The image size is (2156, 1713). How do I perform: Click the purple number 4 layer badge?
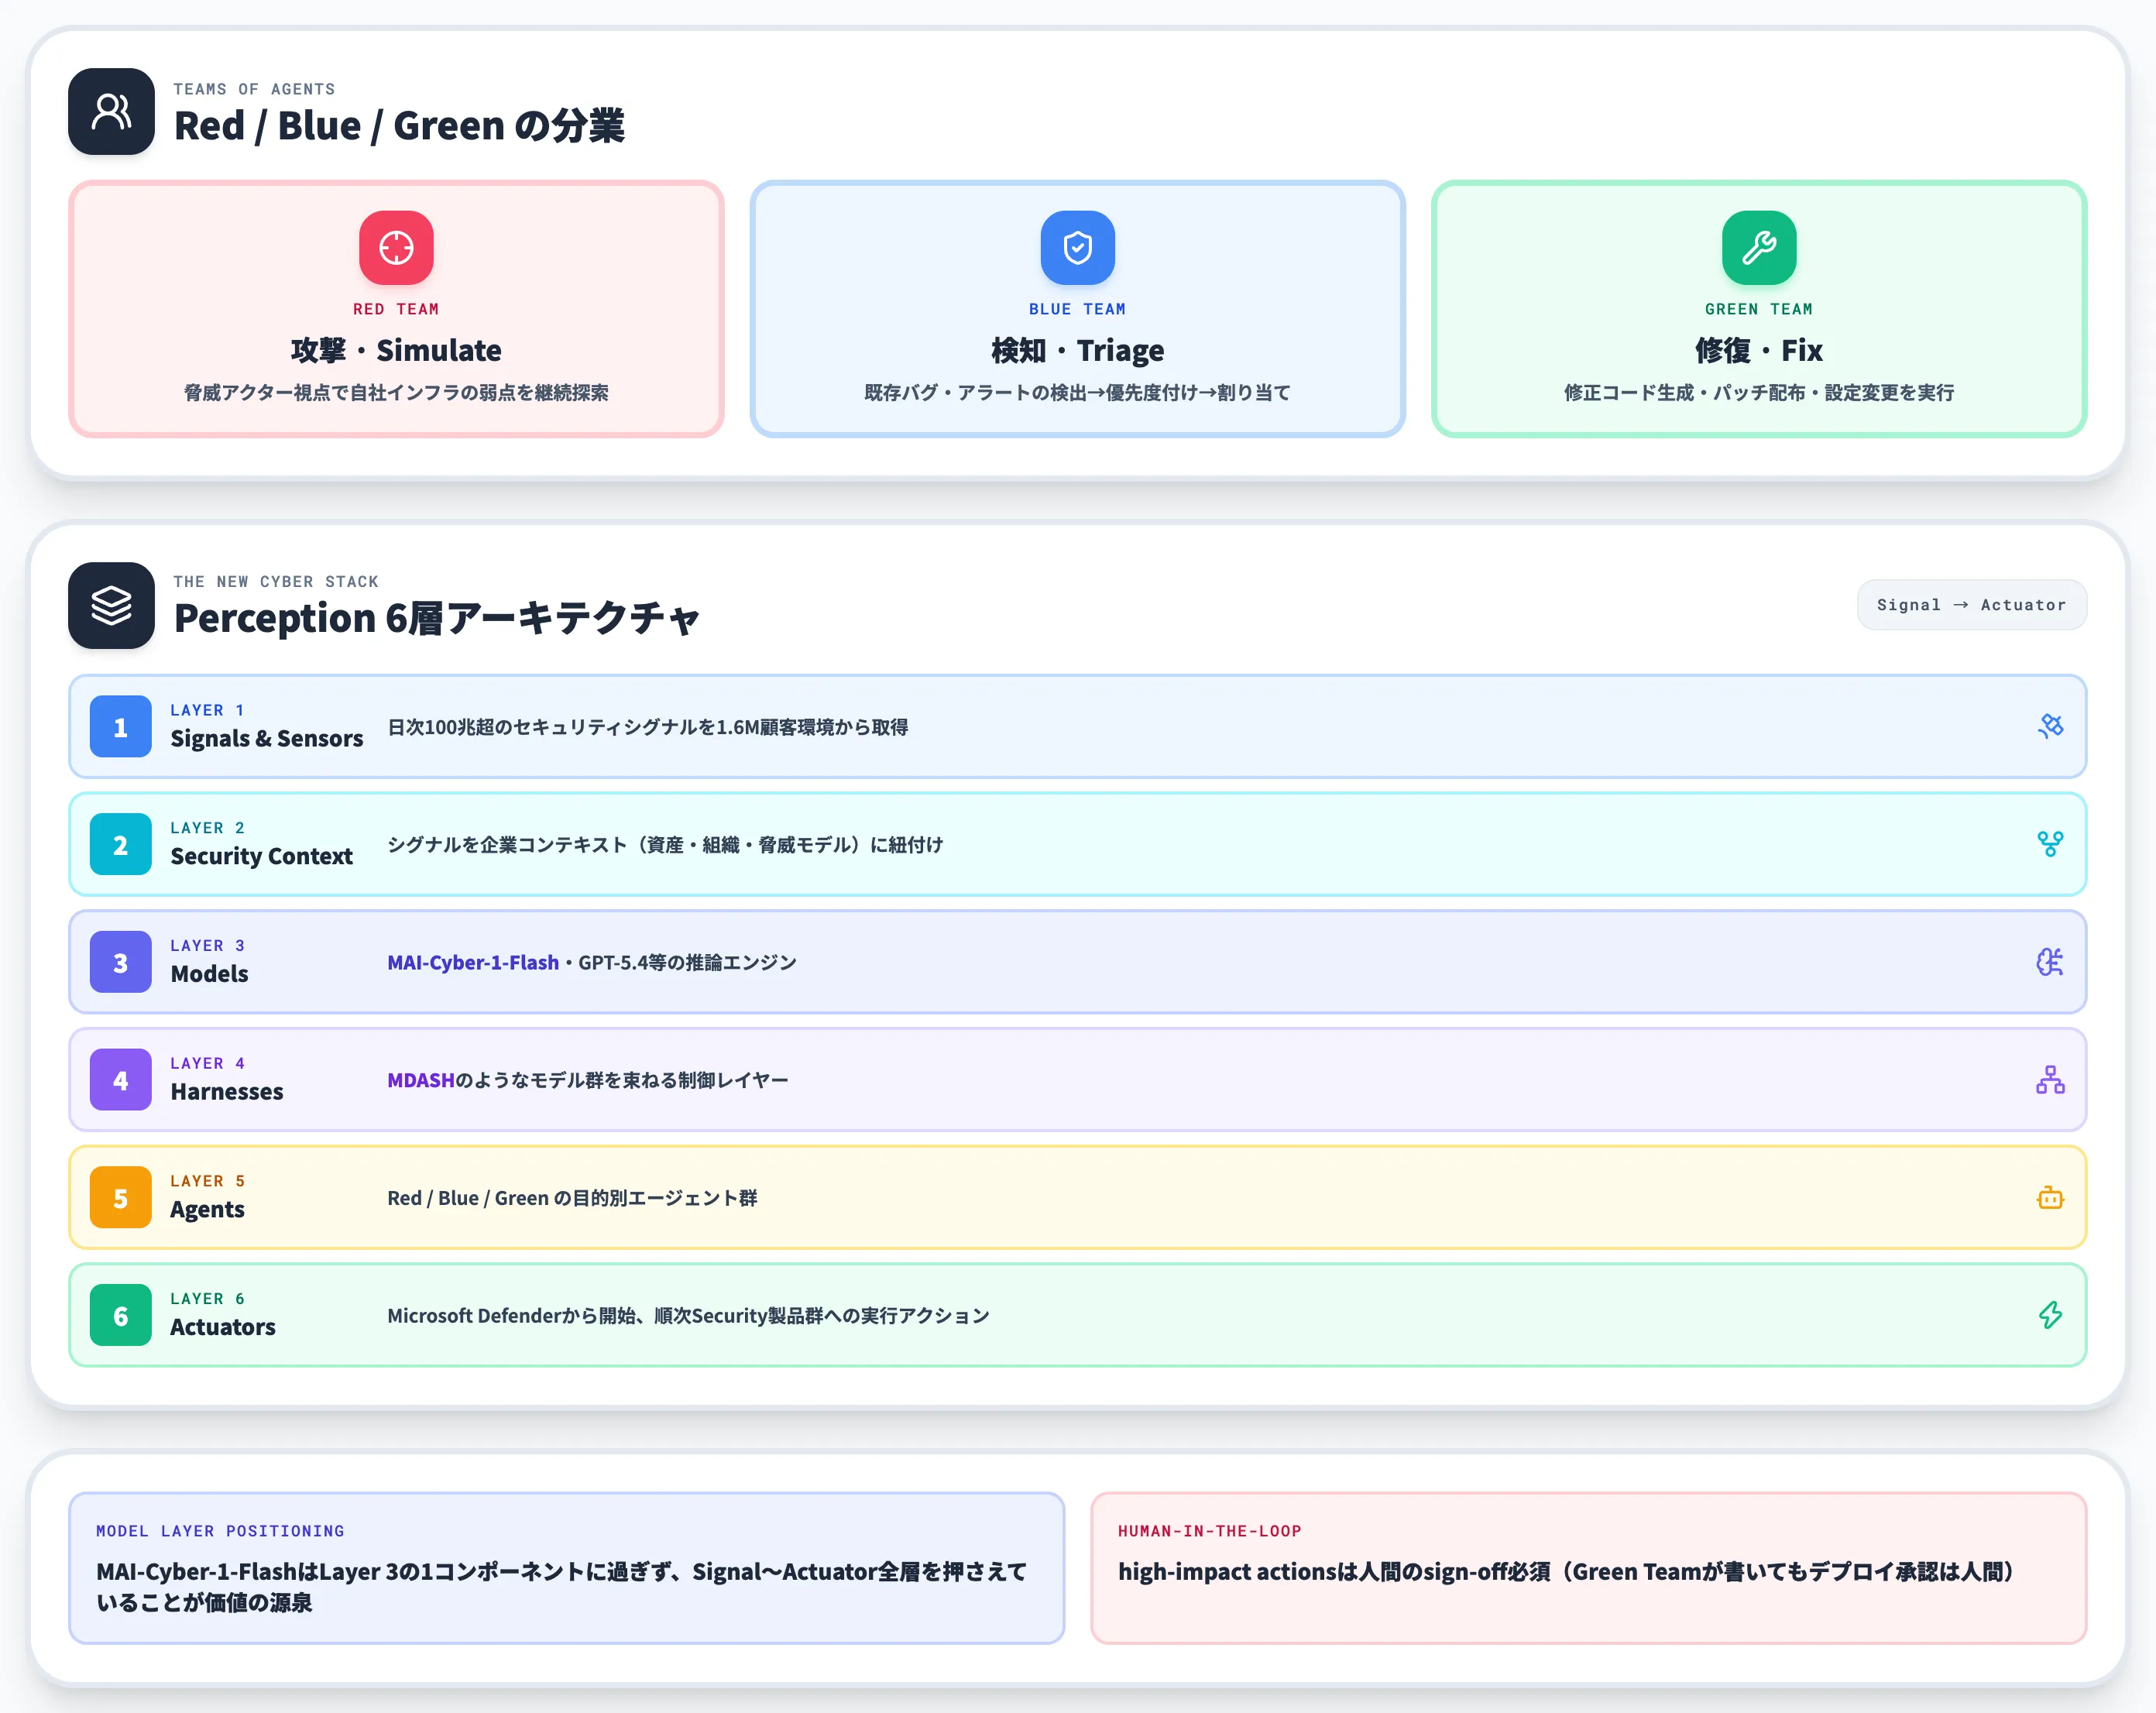(120, 1080)
